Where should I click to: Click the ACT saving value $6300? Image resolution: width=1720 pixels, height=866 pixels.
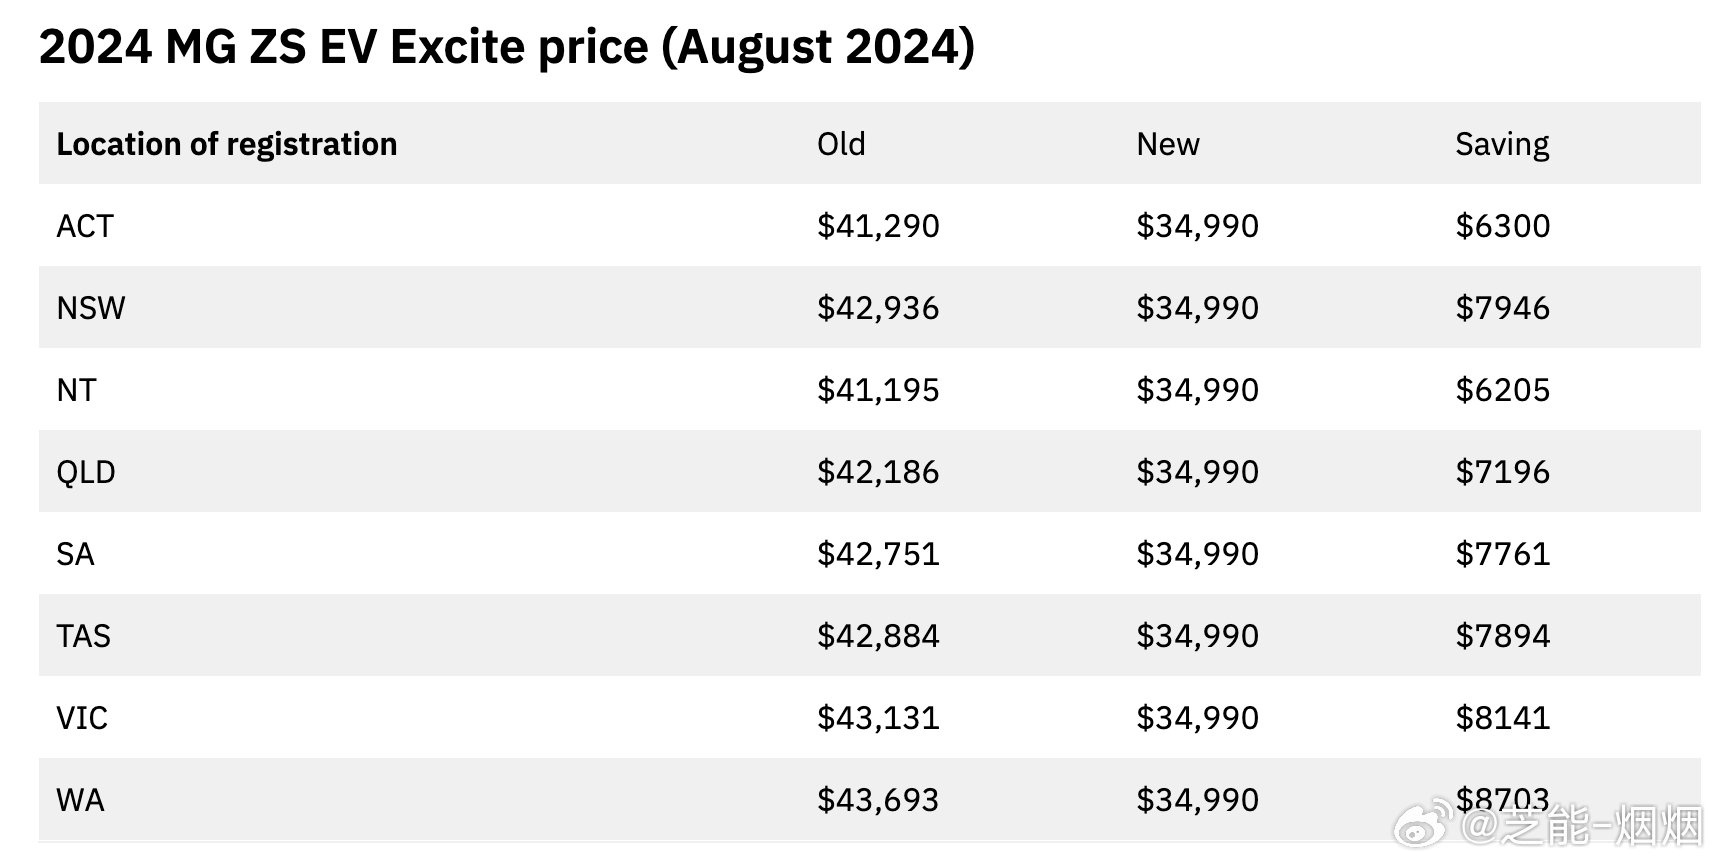coord(1502,226)
